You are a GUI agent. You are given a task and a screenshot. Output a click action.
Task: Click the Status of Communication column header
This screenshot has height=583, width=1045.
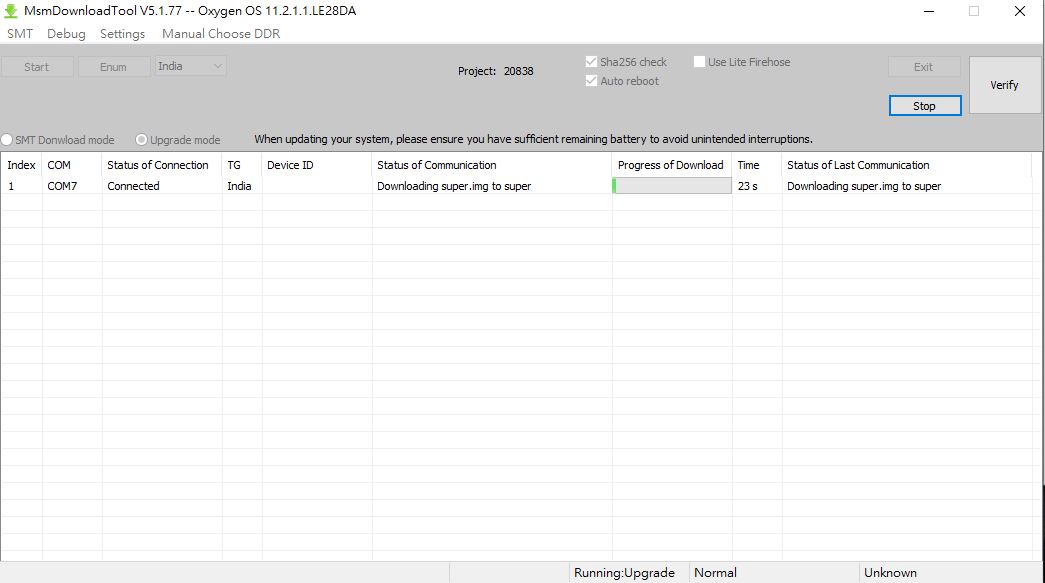click(x=492, y=165)
